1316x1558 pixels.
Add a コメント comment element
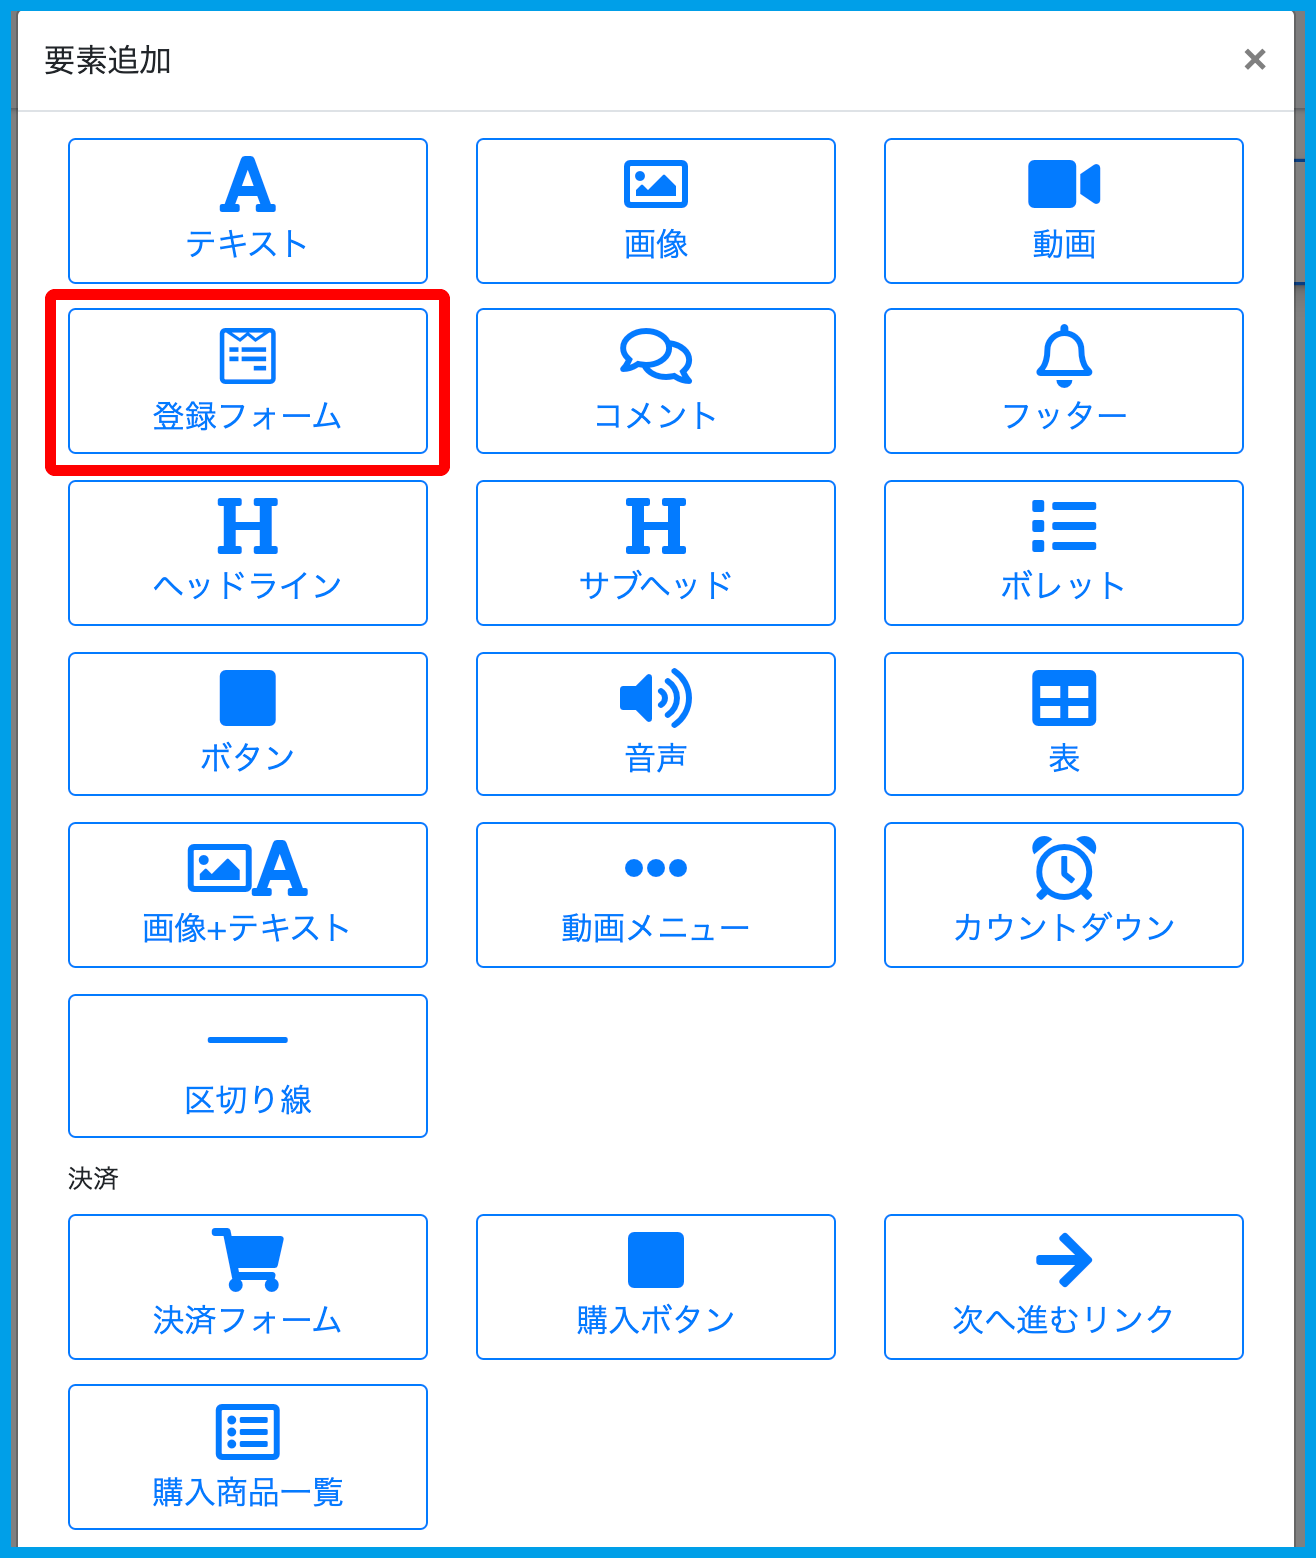click(655, 381)
